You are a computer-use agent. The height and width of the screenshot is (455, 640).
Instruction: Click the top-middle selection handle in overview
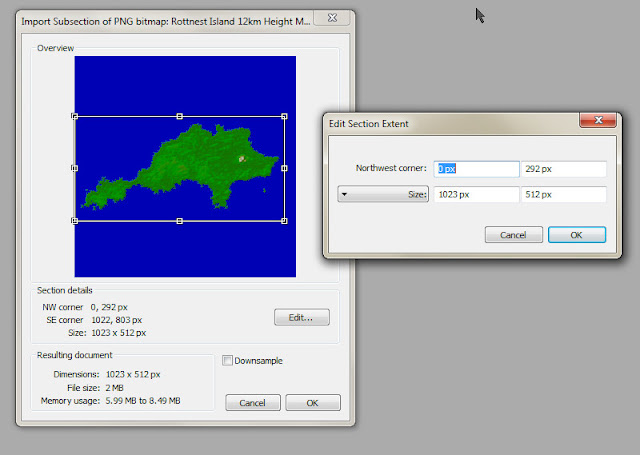(180, 116)
